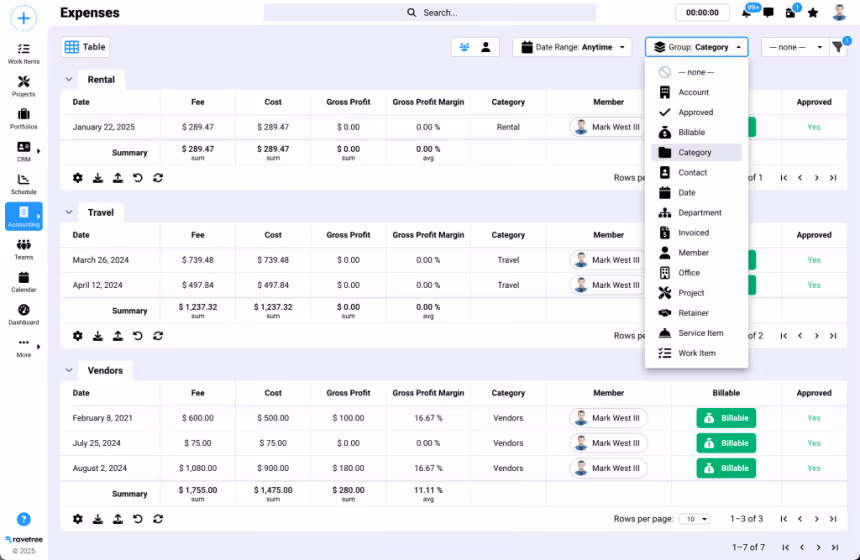Close the Group: Category dropdown
This screenshot has width=860, height=560.
697,47
